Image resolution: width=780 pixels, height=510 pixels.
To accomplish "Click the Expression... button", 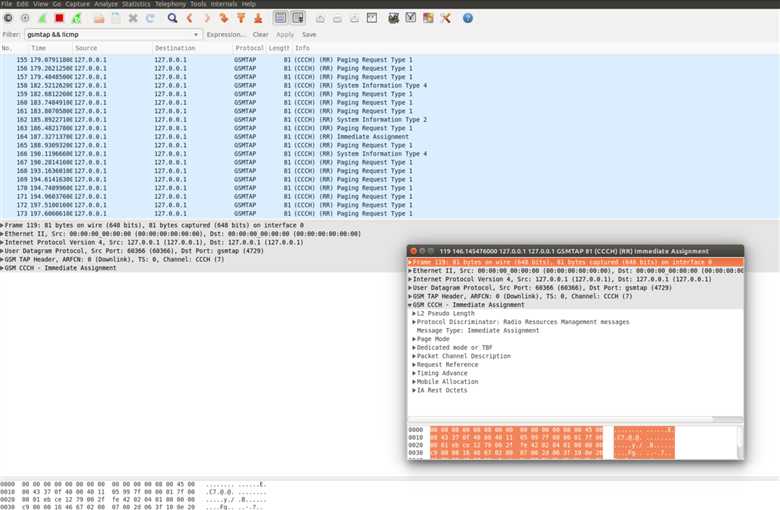I will point(226,34).
